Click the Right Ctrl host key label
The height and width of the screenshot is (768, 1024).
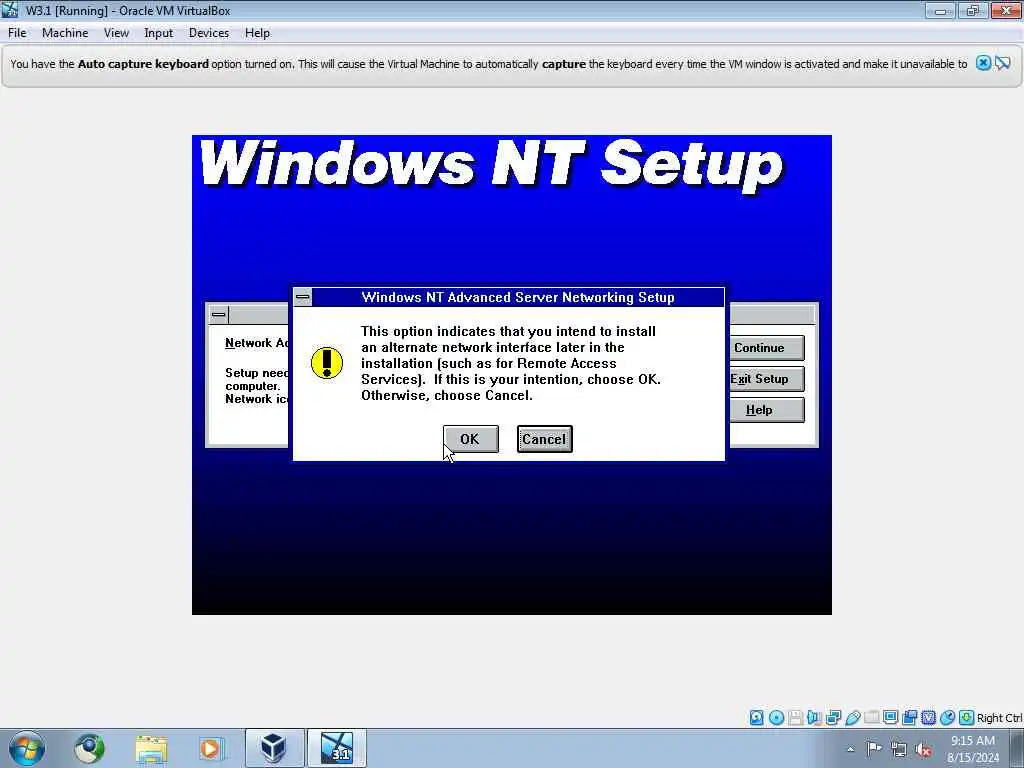pyautogui.click(x=999, y=718)
